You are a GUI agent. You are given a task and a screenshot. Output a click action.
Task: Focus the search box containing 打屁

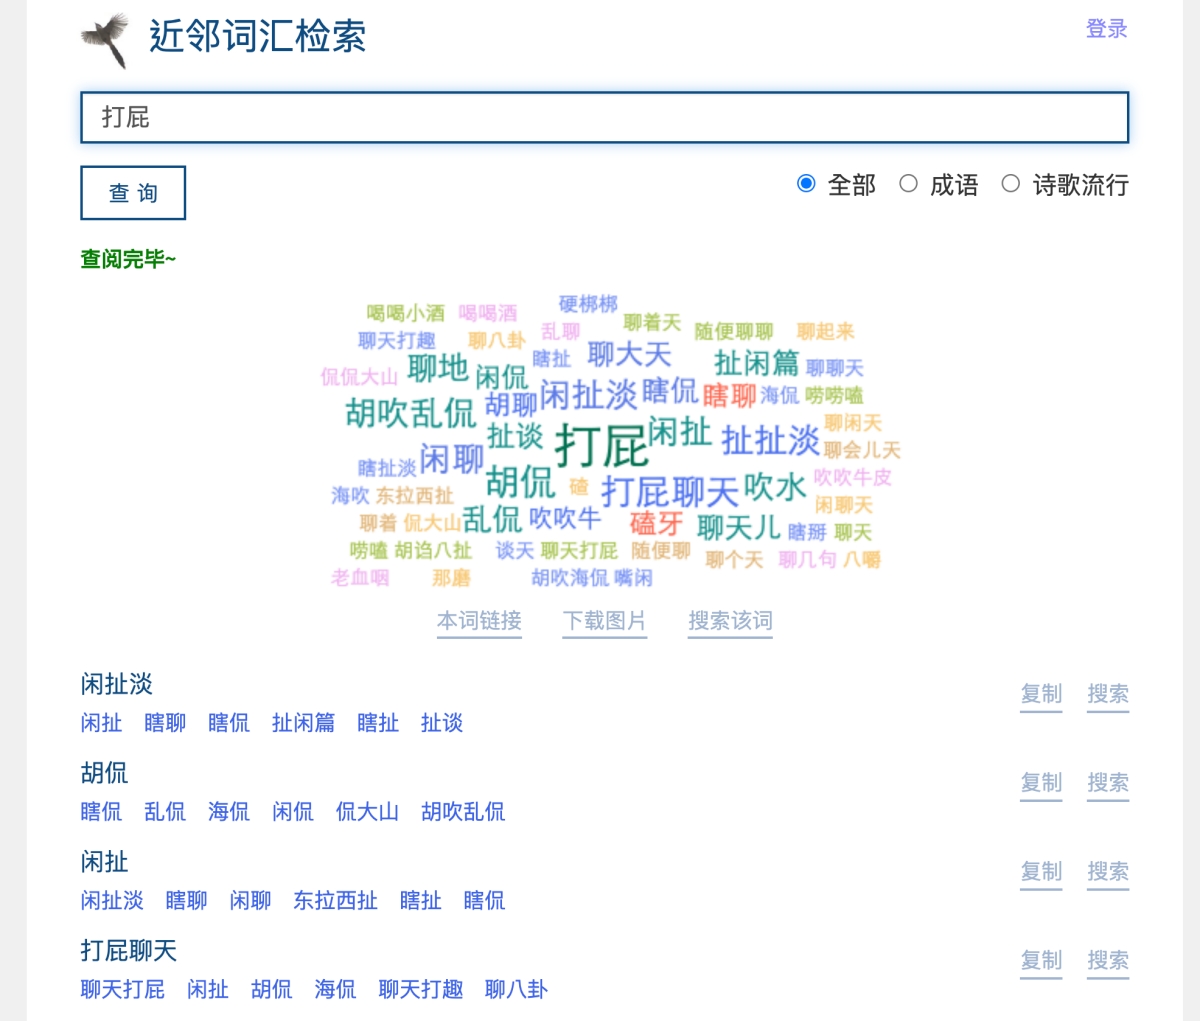click(604, 117)
